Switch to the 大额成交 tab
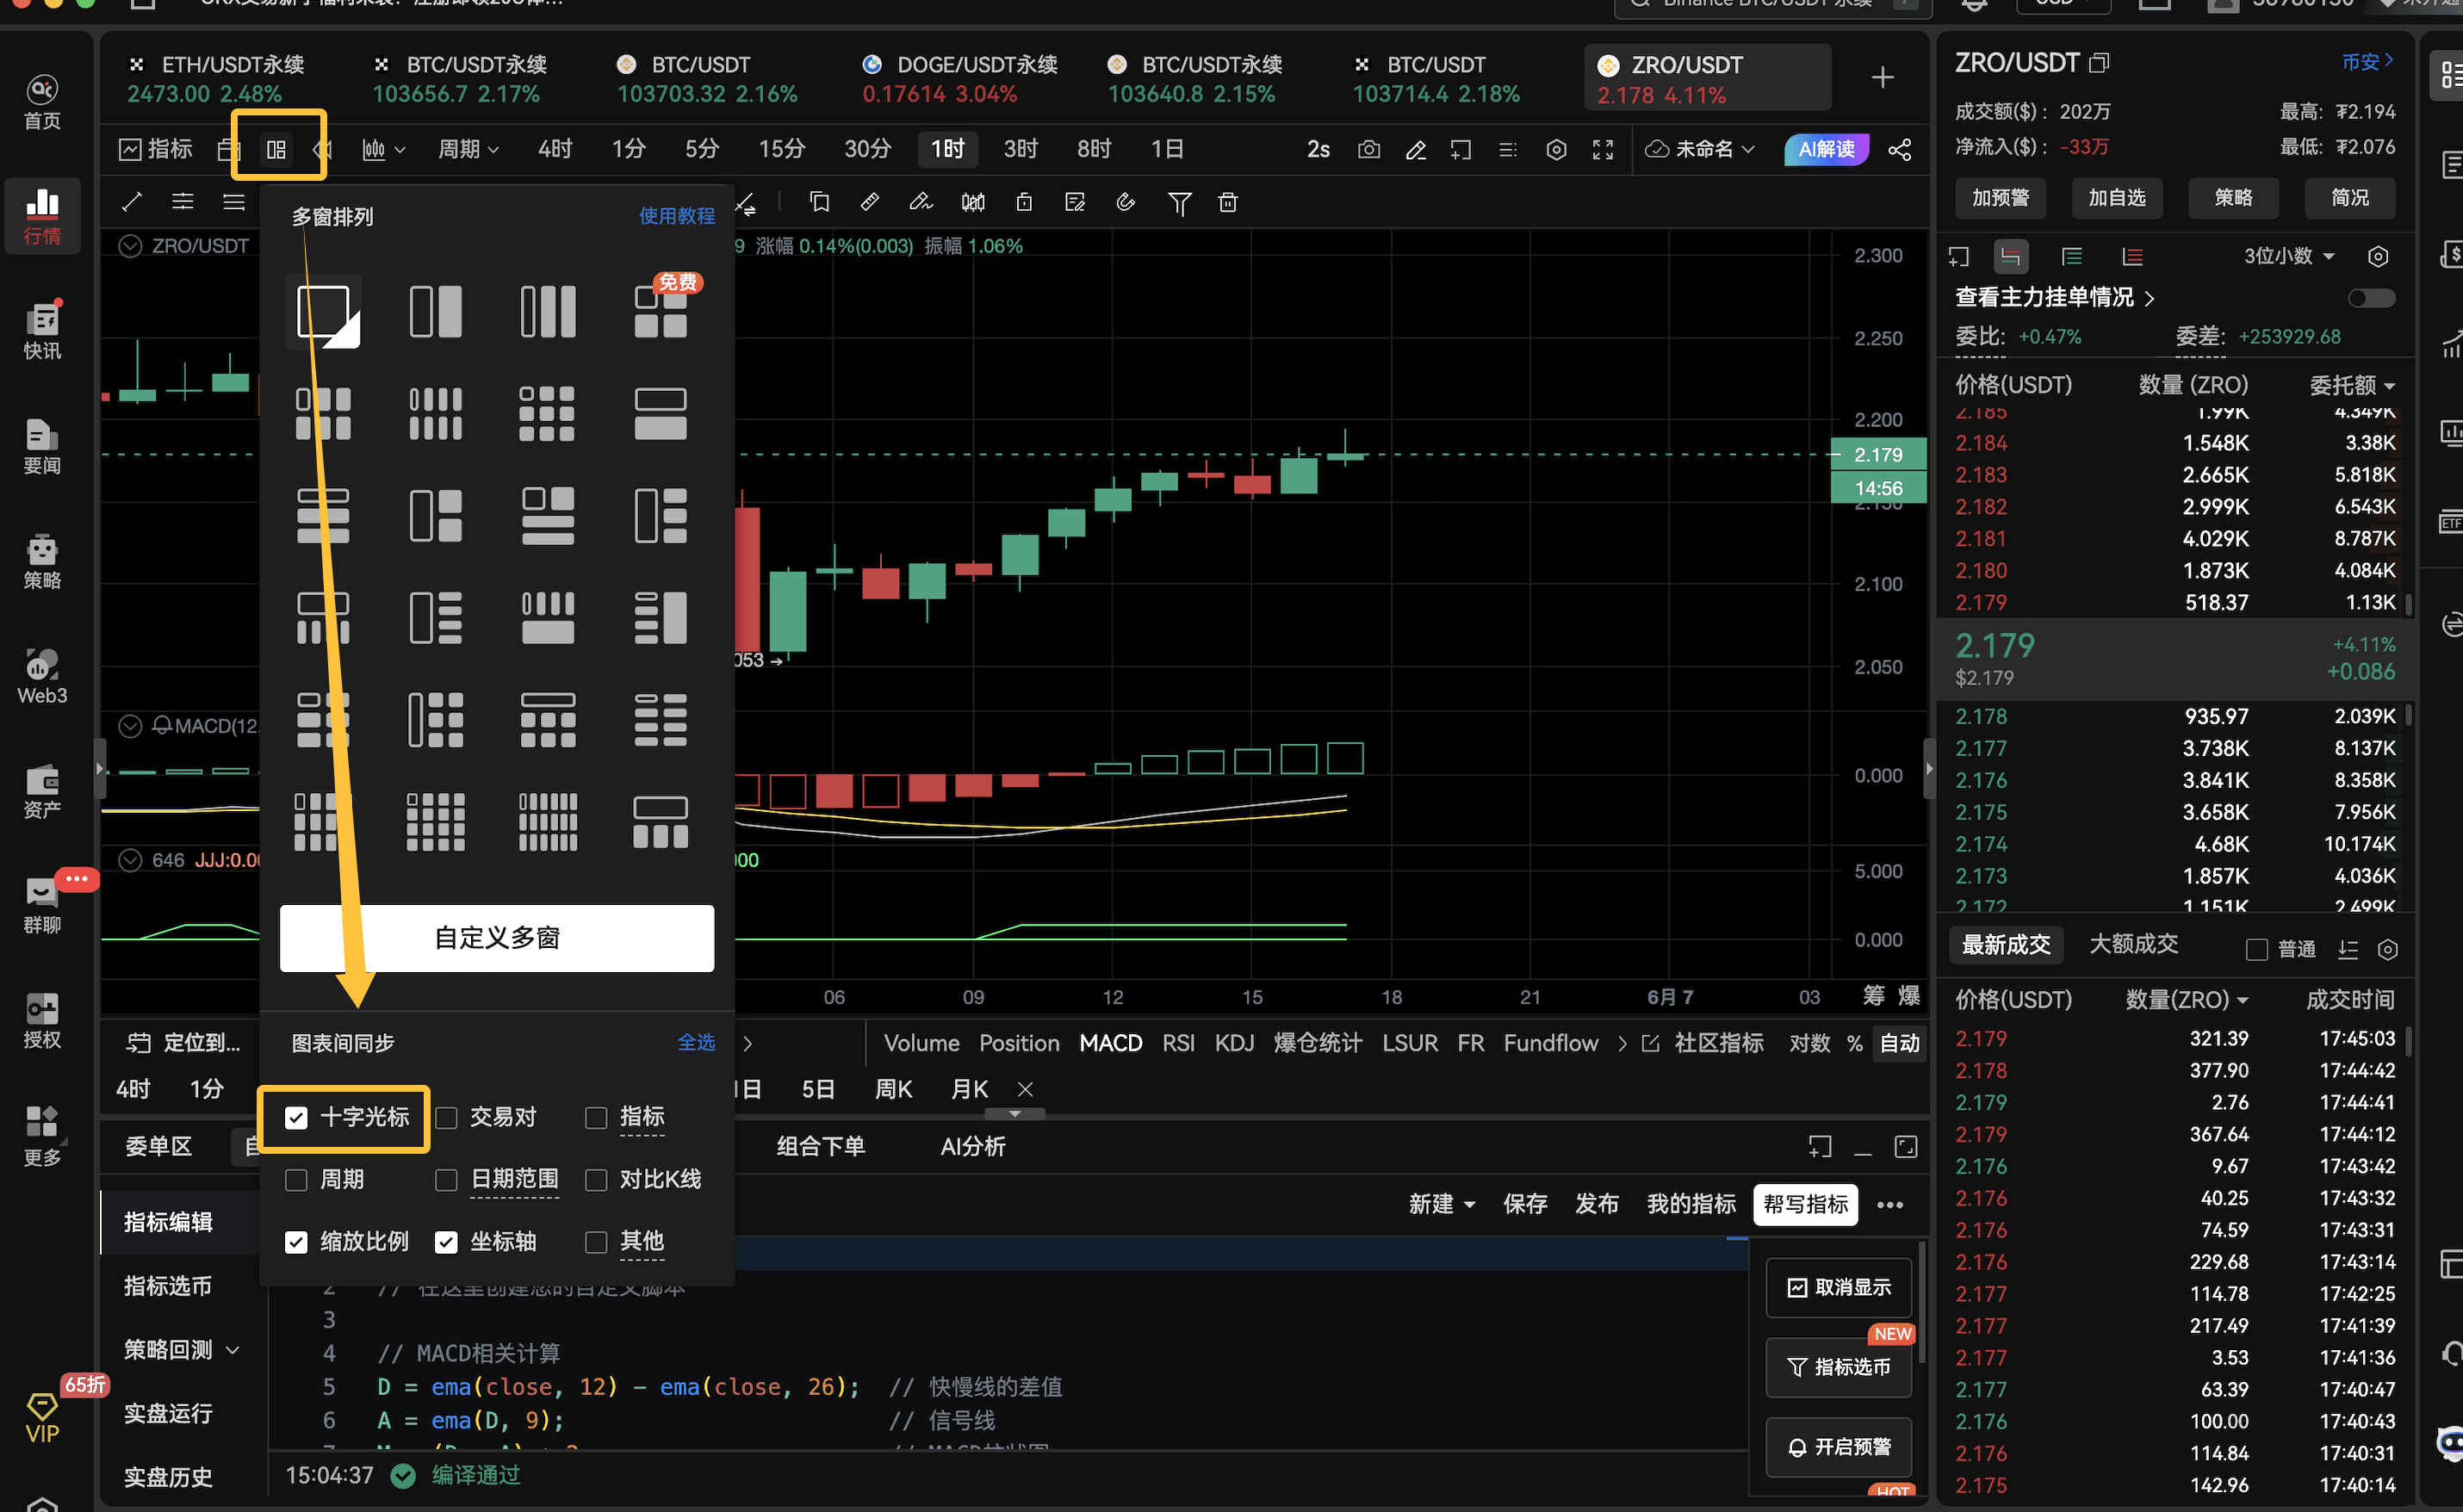 2134,944
